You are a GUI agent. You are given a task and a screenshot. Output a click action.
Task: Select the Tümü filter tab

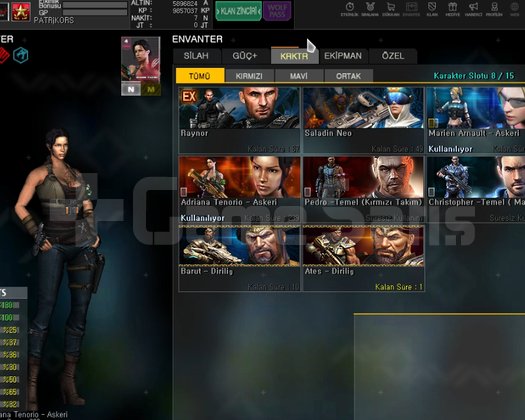click(x=200, y=76)
